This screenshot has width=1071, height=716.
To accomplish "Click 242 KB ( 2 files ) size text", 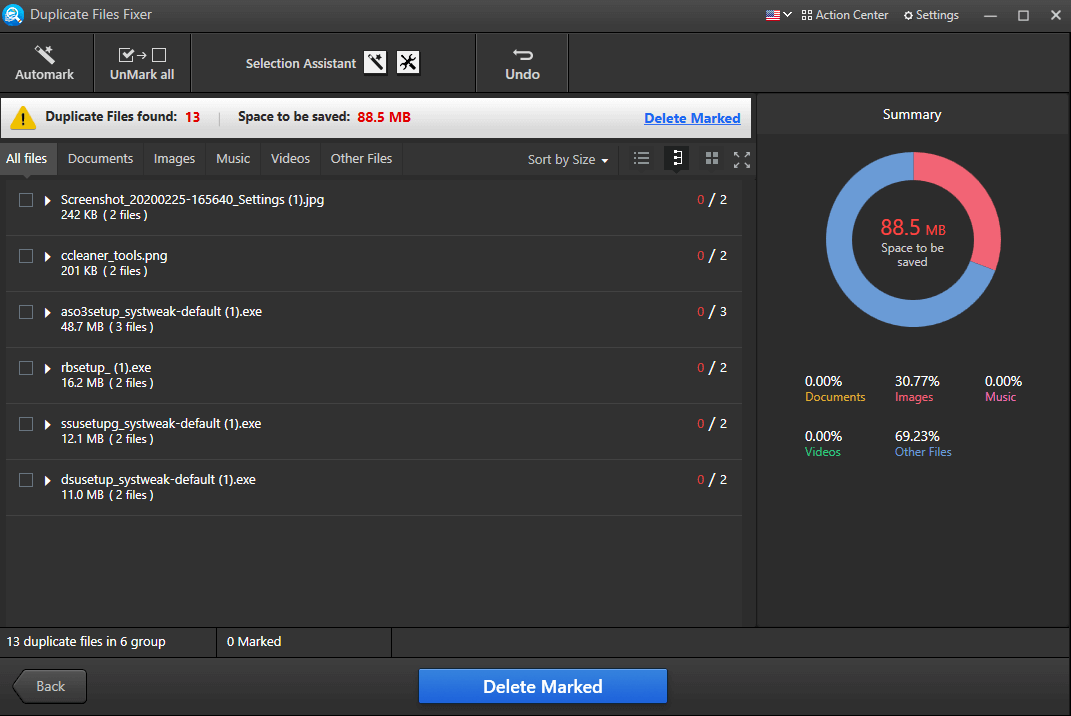I will pos(105,215).
